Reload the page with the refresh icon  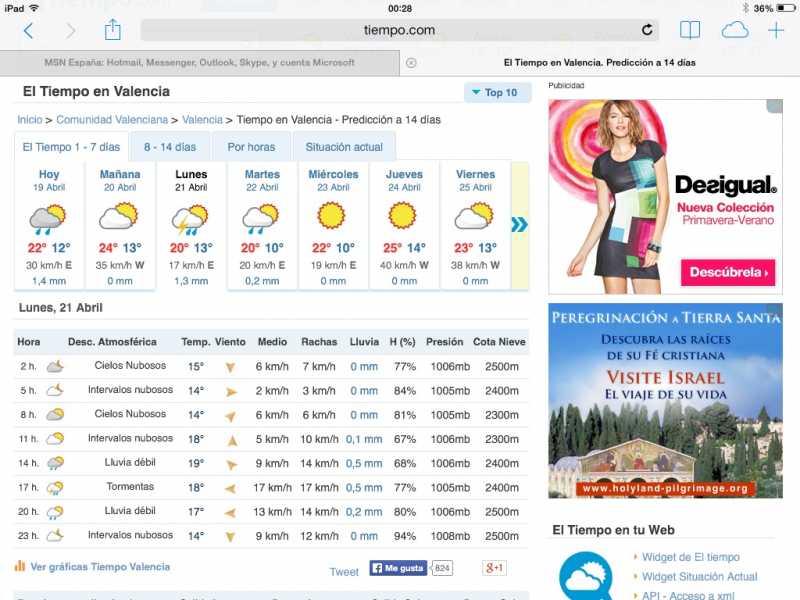[647, 30]
